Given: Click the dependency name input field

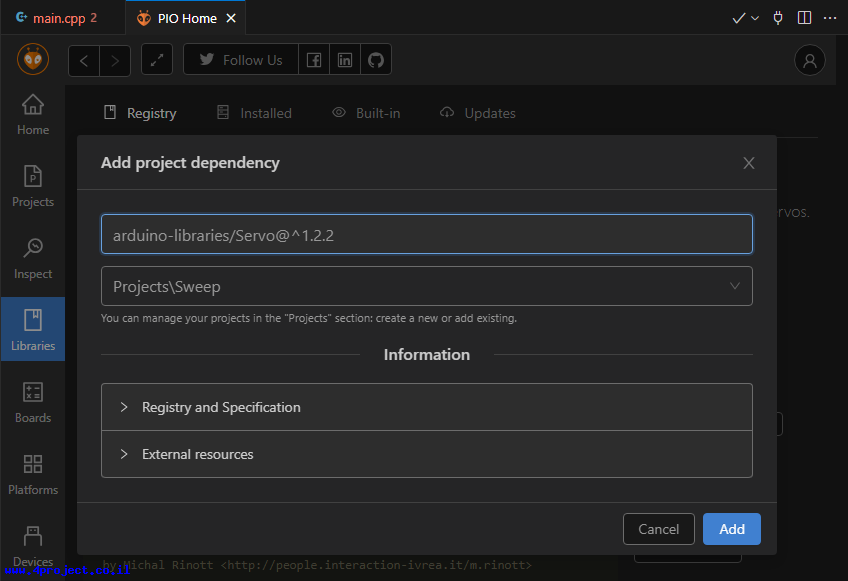Looking at the screenshot, I should tap(427, 234).
